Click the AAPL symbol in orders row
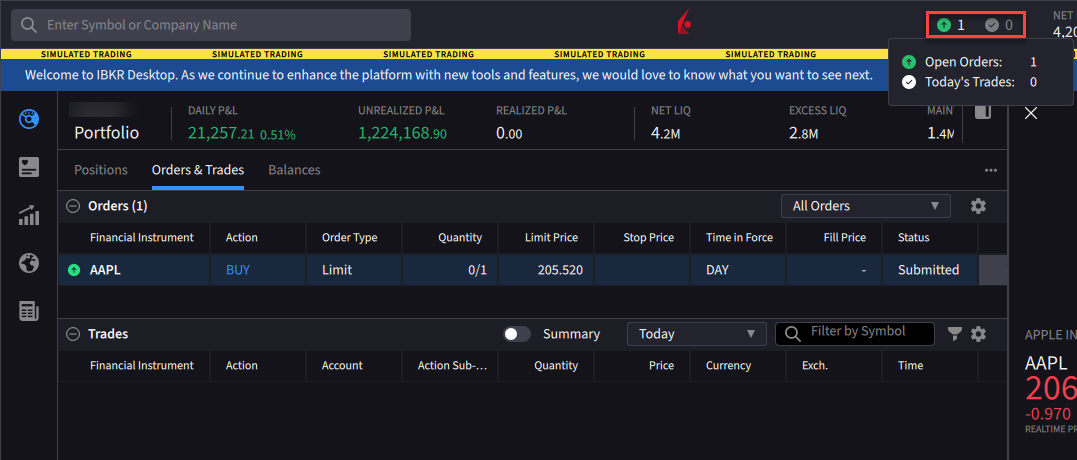The height and width of the screenshot is (460, 1077). click(x=105, y=271)
